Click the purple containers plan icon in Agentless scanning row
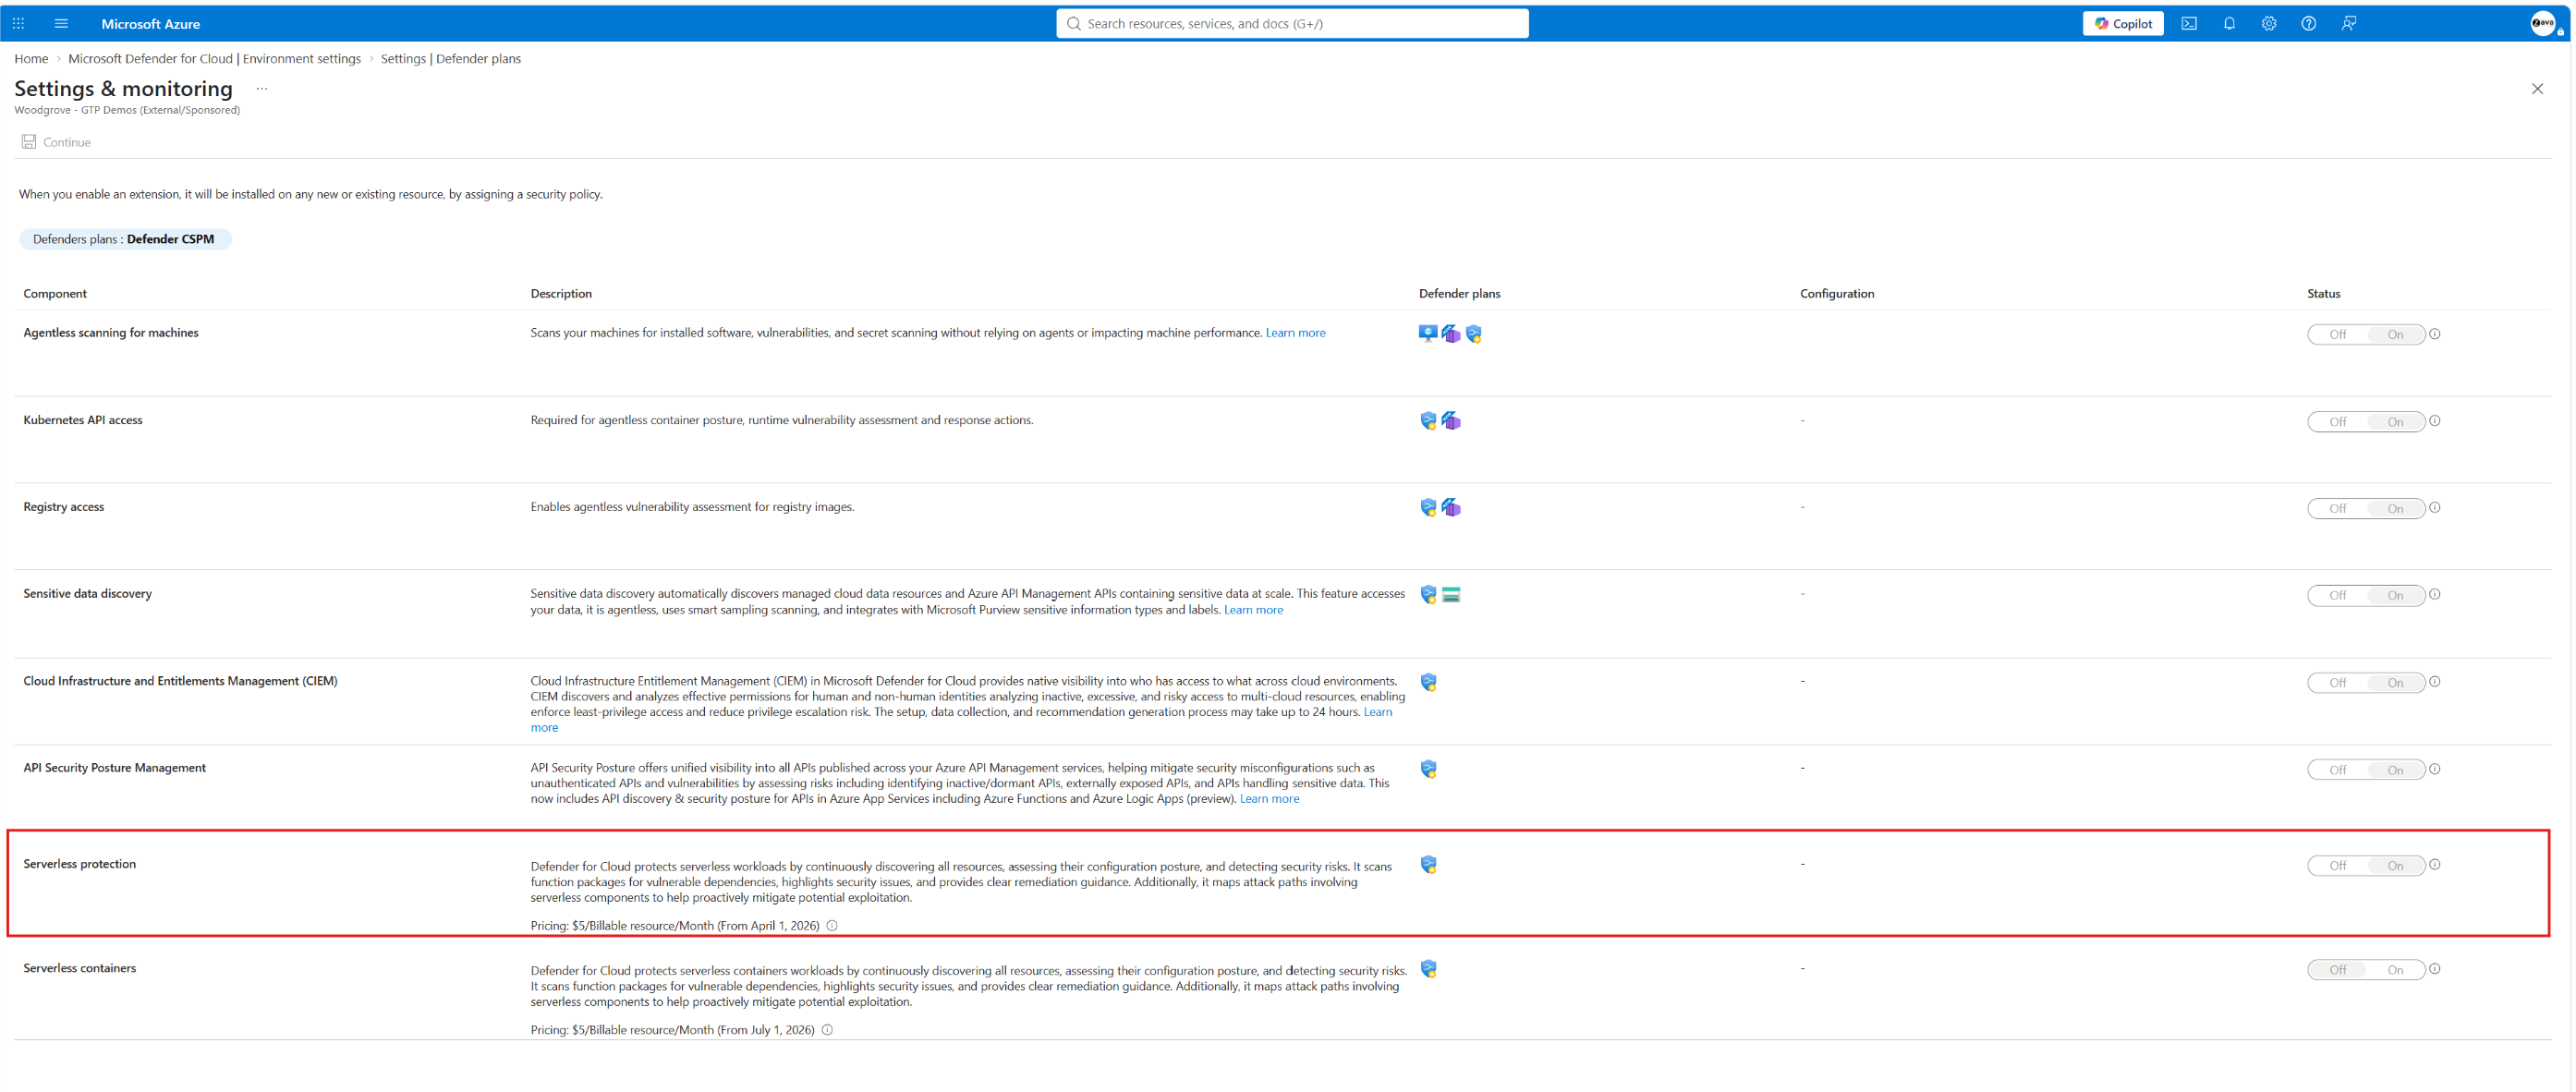This screenshot has width=2576, height=1092. point(1451,334)
